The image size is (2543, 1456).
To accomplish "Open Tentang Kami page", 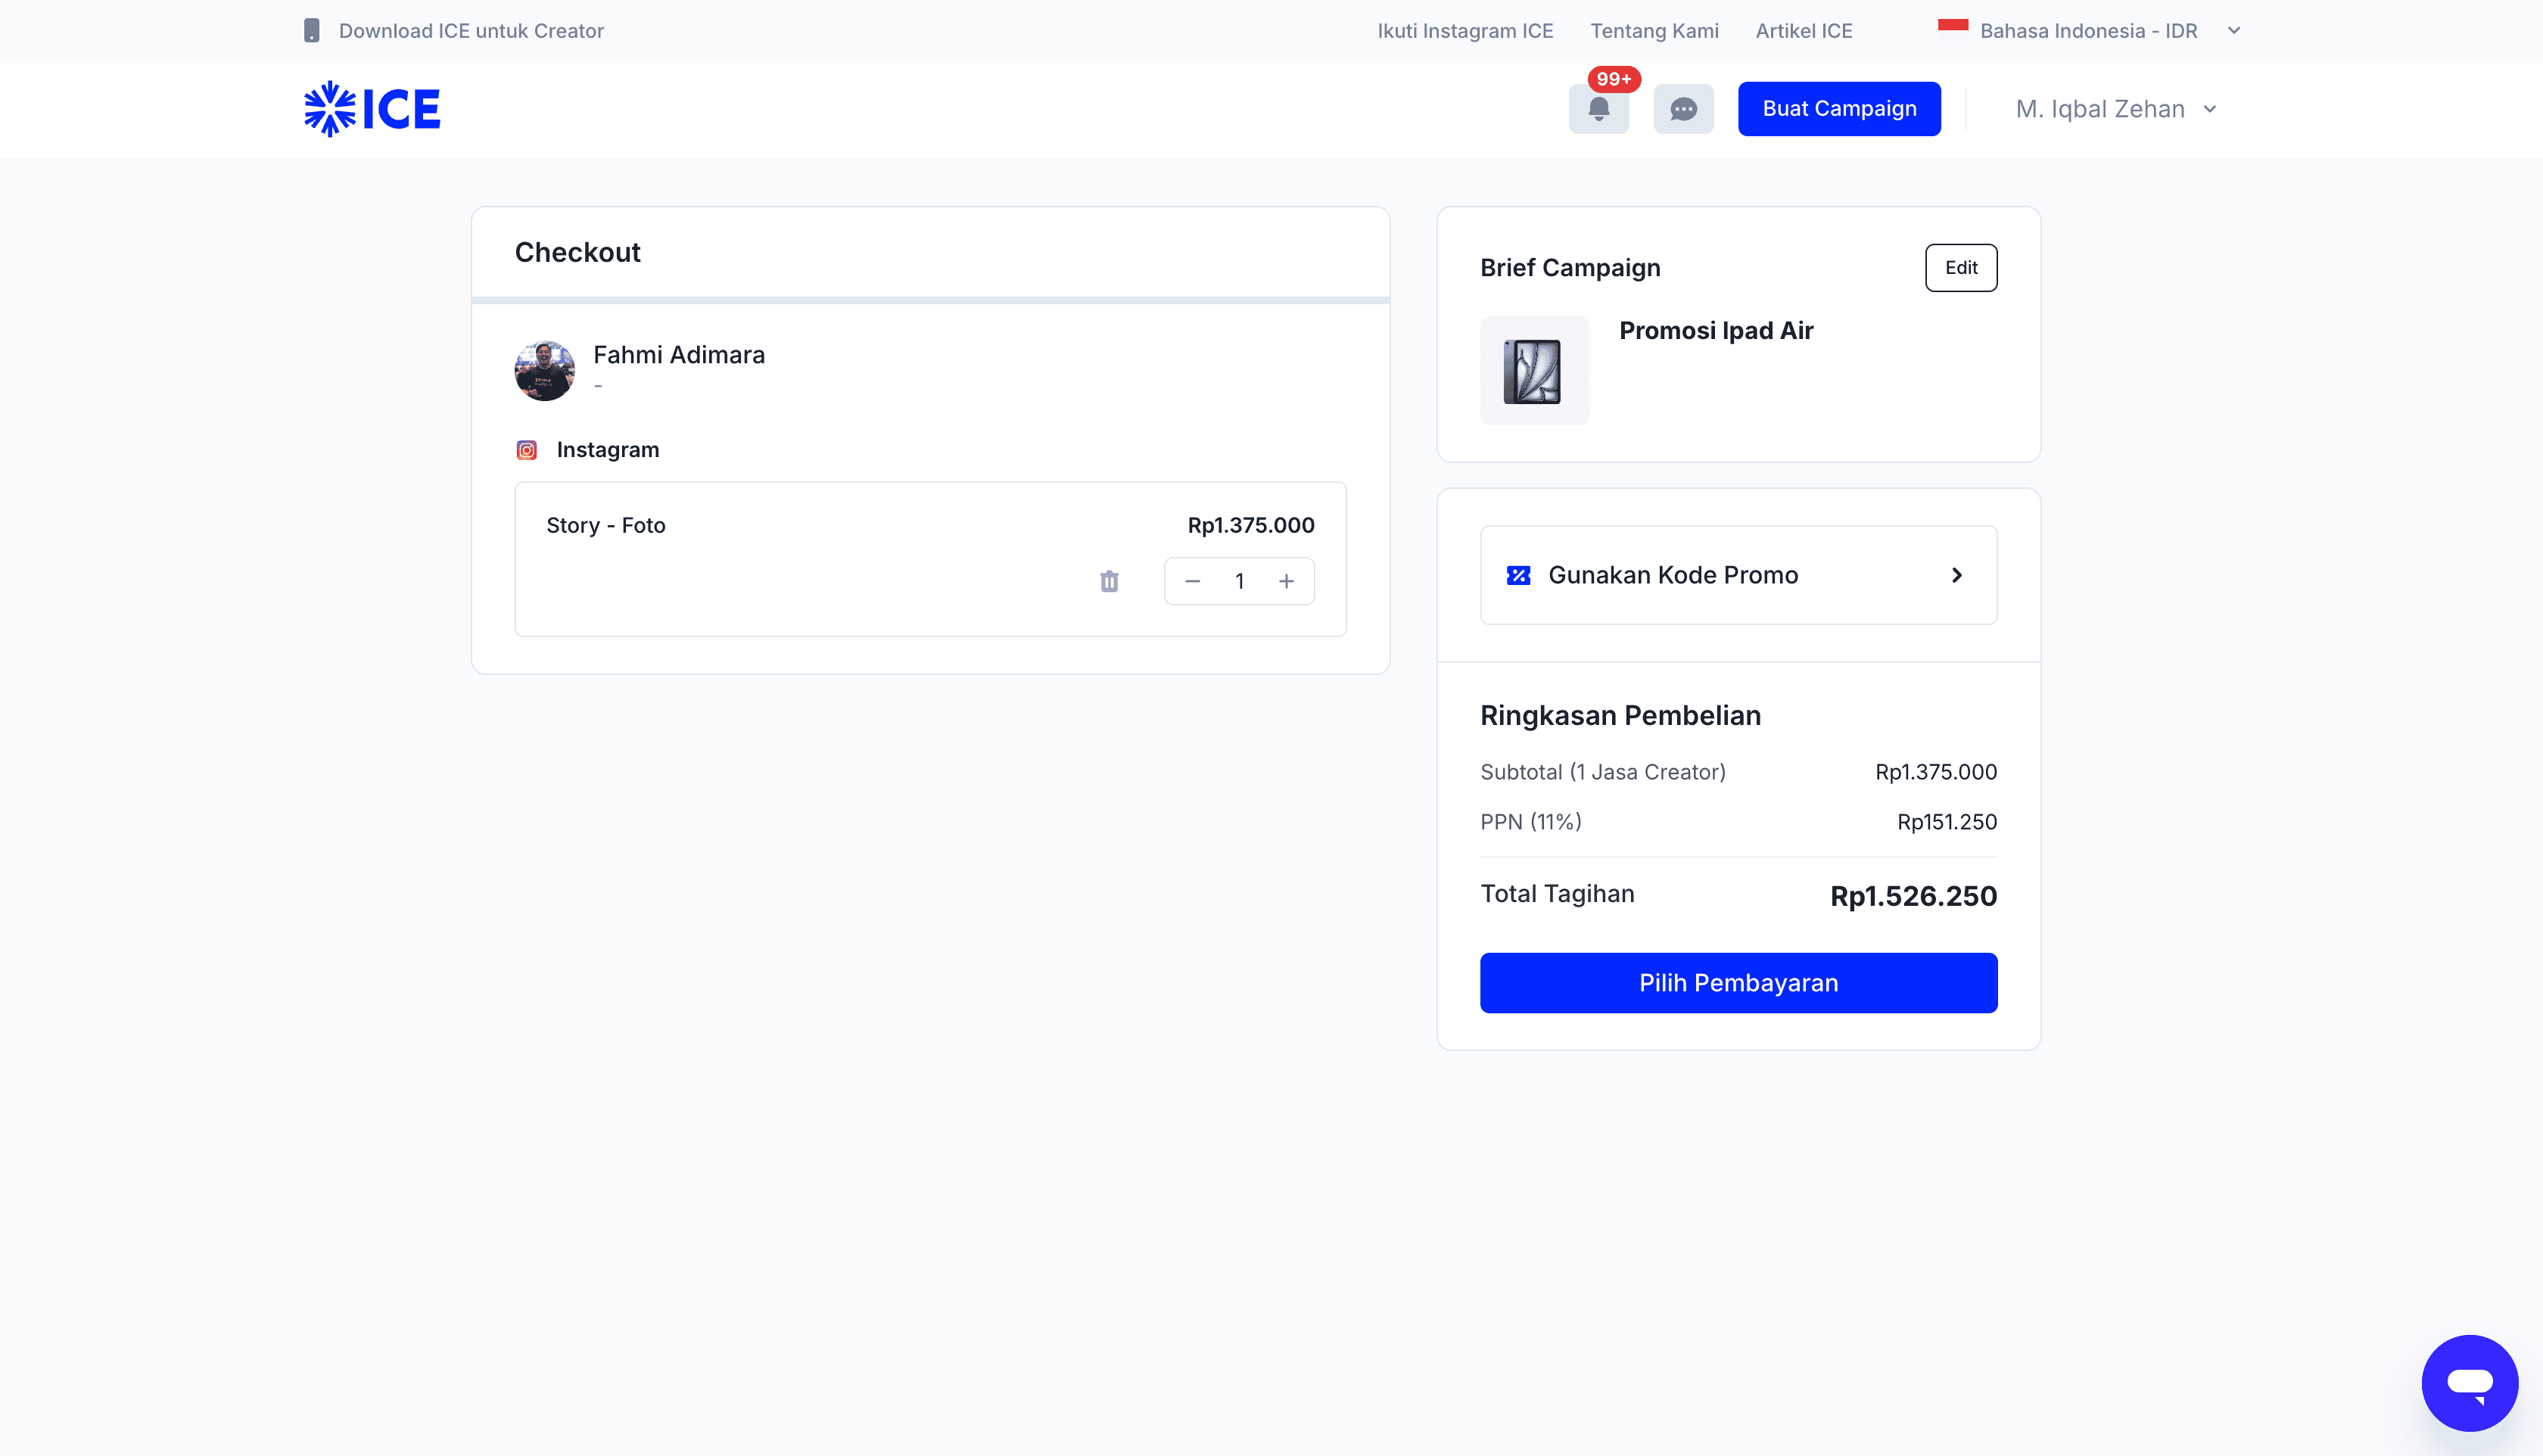I will pyautogui.click(x=1654, y=31).
